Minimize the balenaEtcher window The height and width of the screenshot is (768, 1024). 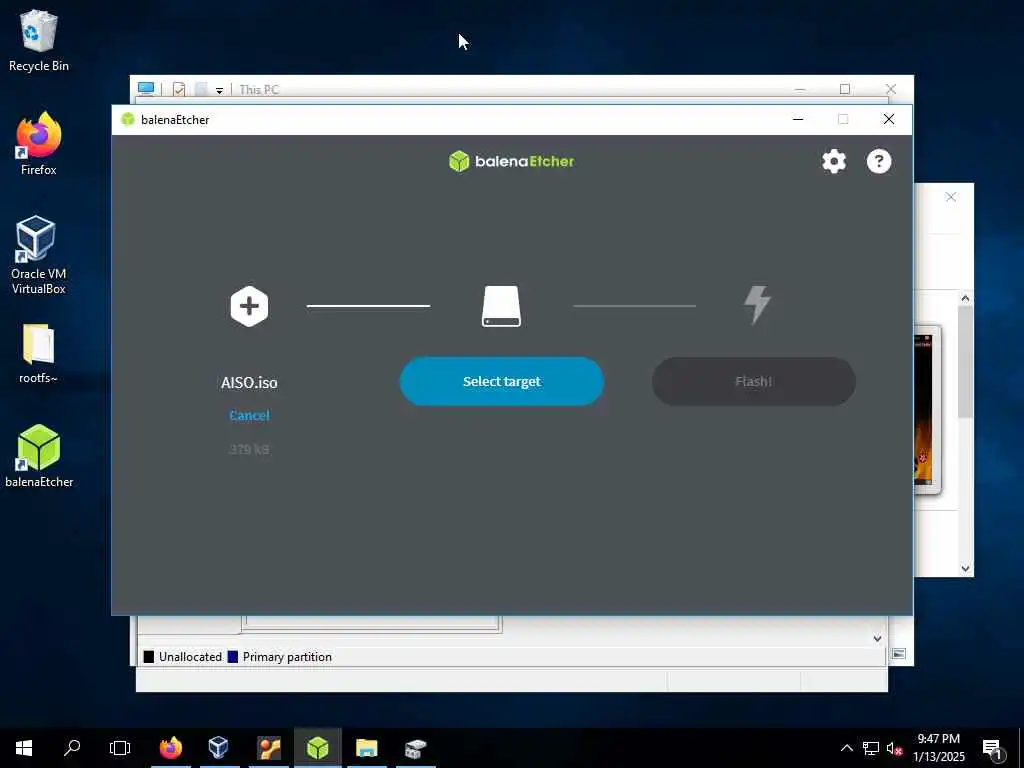[798, 120]
